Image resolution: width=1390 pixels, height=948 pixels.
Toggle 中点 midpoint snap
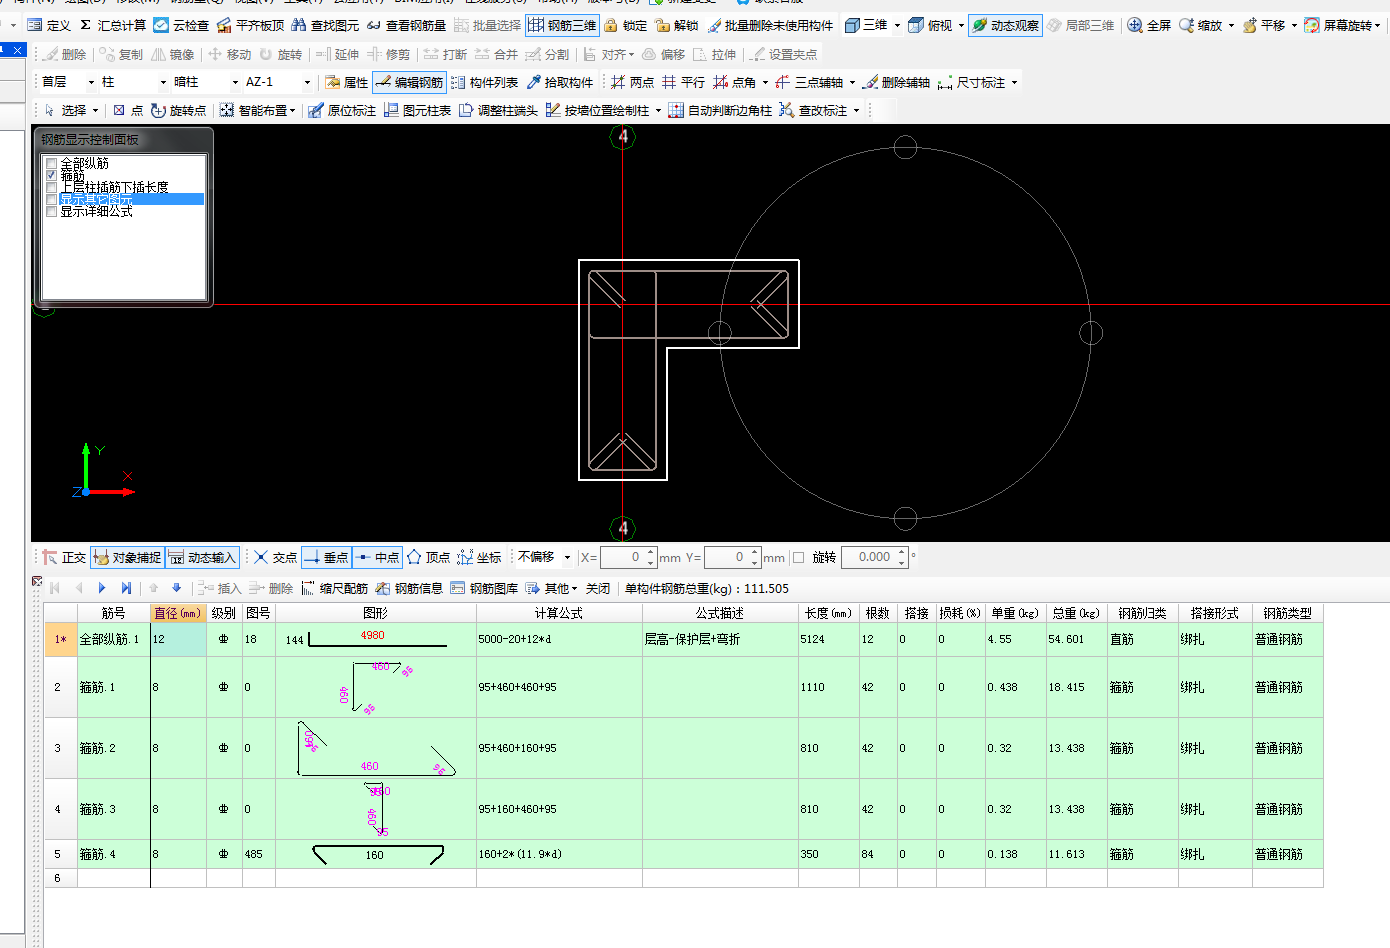coord(377,557)
